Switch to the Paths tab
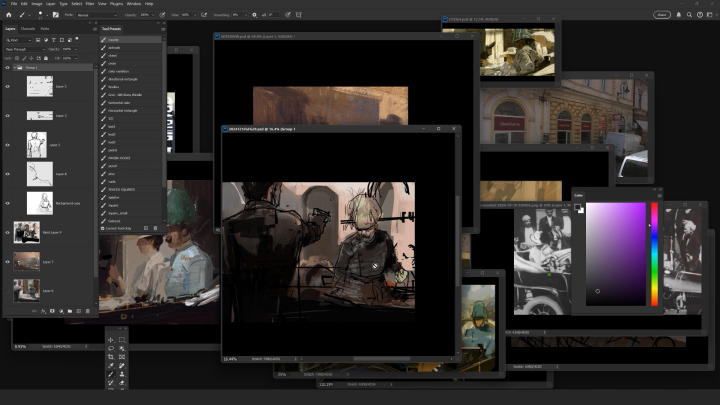The image size is (720, 405). click(45, 29)
